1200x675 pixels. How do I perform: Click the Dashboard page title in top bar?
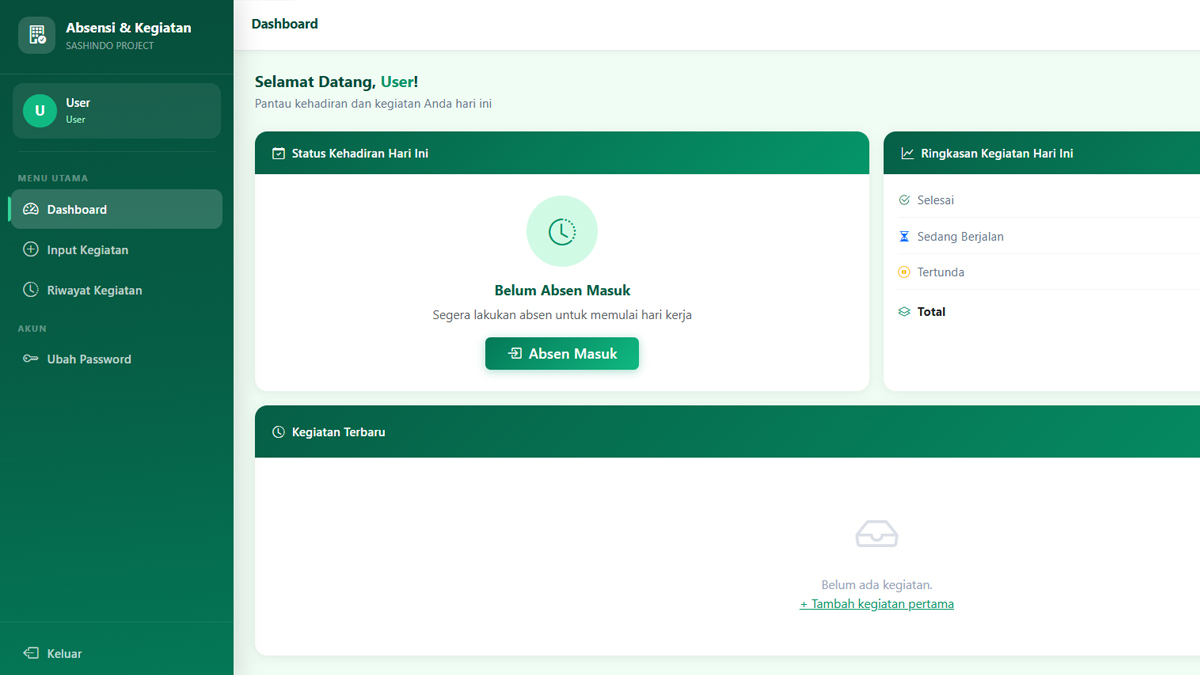(x=285, y=24)
